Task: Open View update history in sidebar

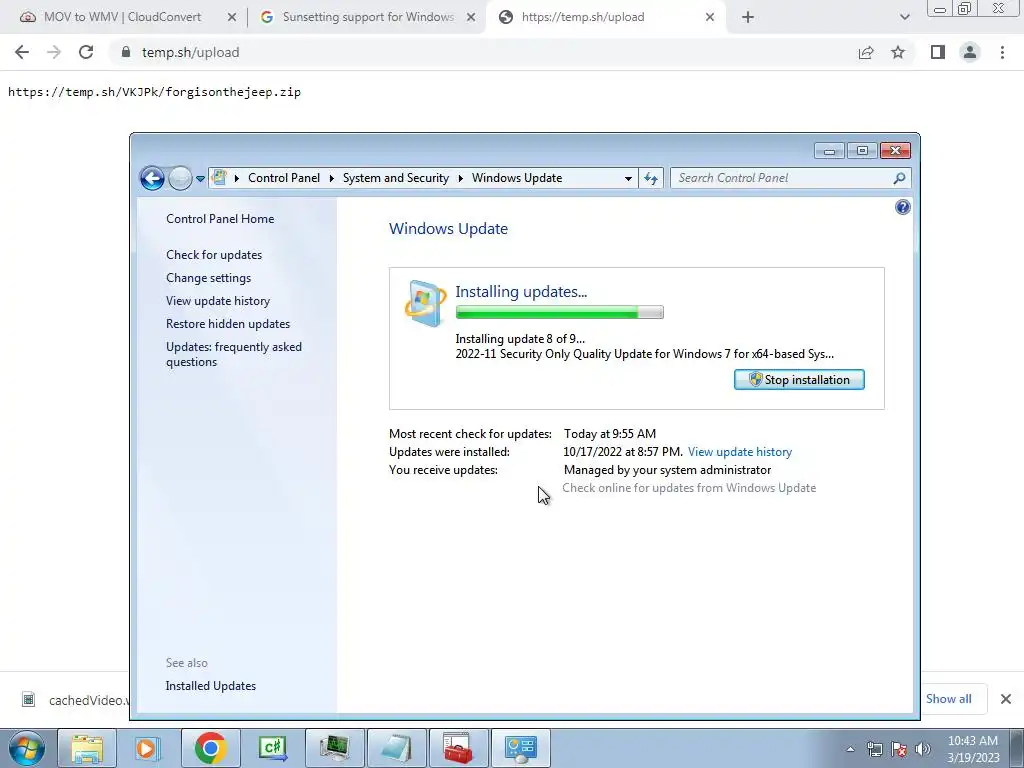Action: click(x=218, y=300)
